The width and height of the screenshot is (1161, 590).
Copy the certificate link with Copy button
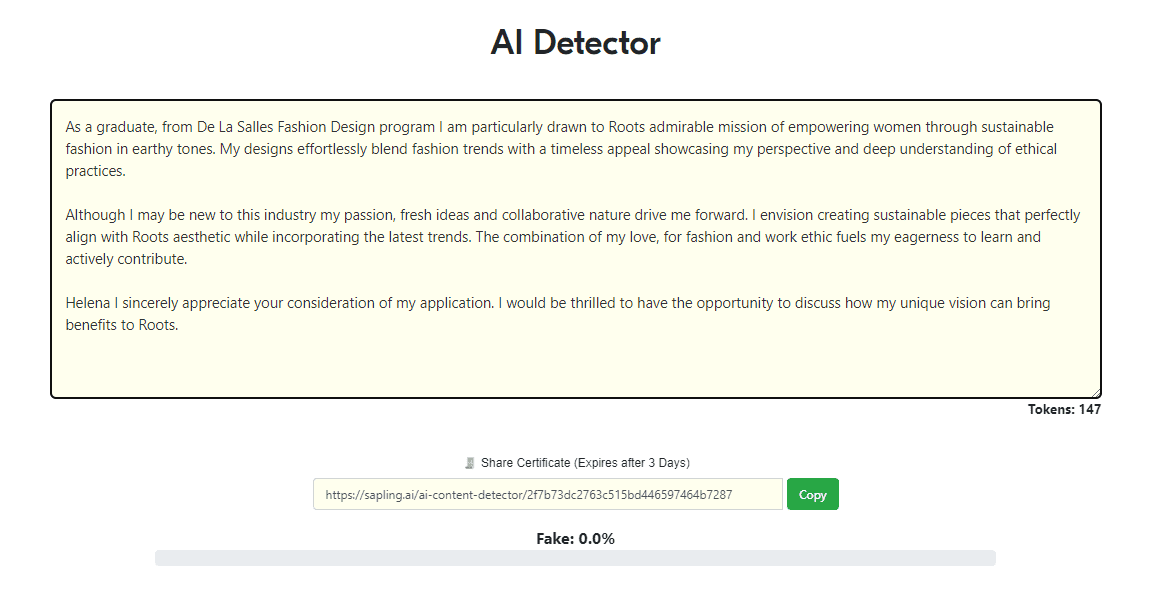click(x=812, y=495)
